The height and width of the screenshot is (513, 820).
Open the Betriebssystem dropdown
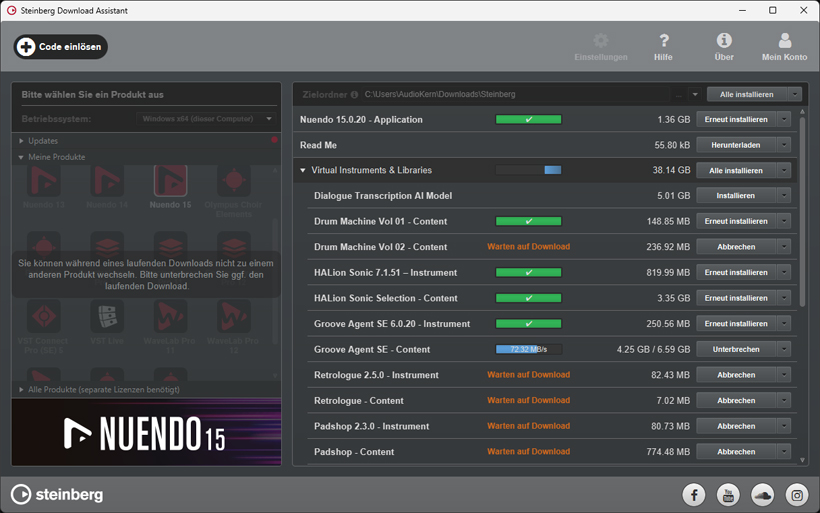click(x=207, y=119)
